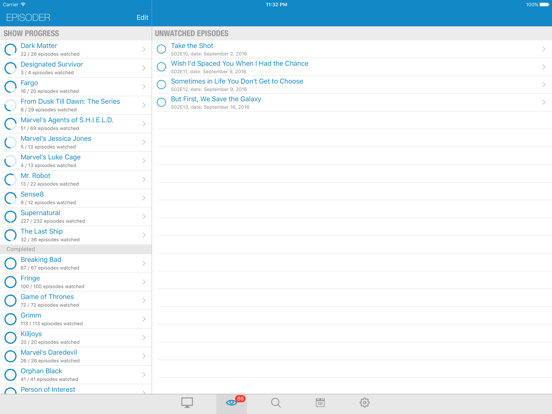Click '227 / 232 episodes watched' text
552x414 pixels.
point(53,221)
